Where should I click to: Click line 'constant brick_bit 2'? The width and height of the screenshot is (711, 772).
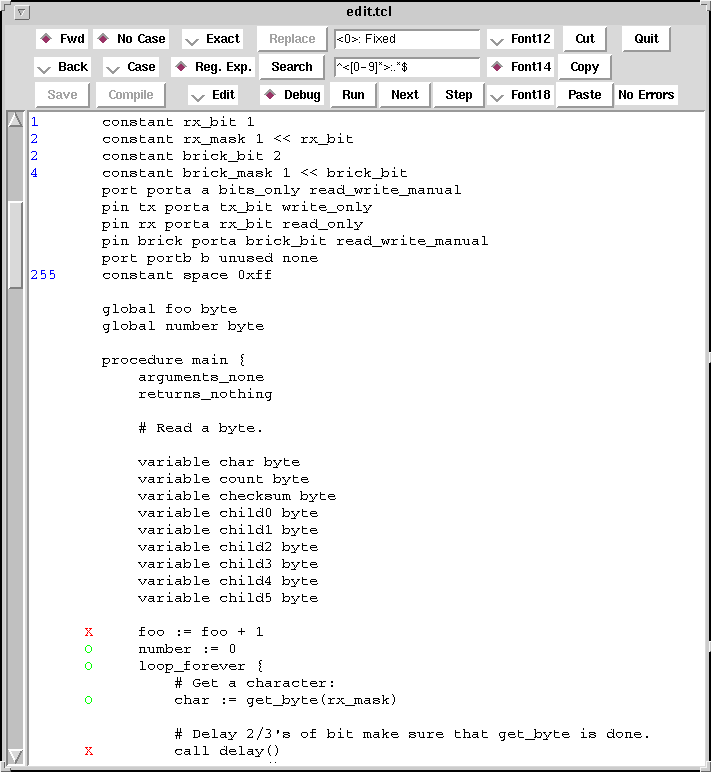[192, 157]
